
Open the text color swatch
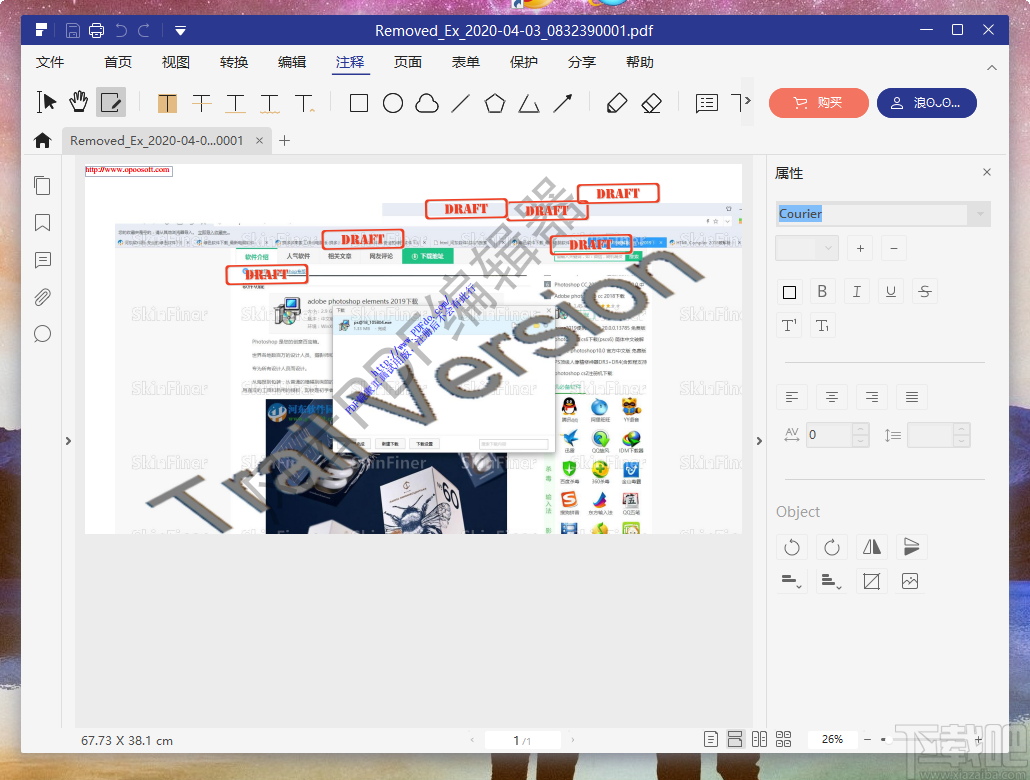tap(790, 292)
